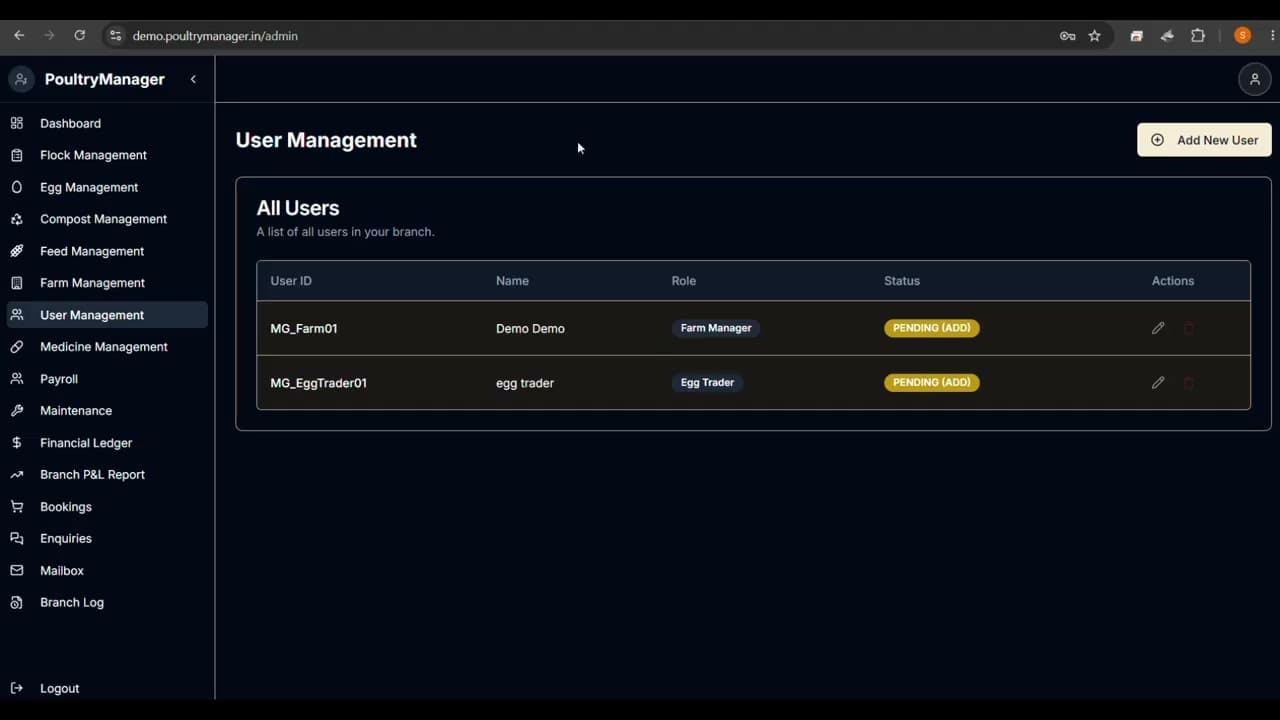Click the Flock Management clipboard icon
This screenshot has width=1280, height=720.
(x=17, y=155)
